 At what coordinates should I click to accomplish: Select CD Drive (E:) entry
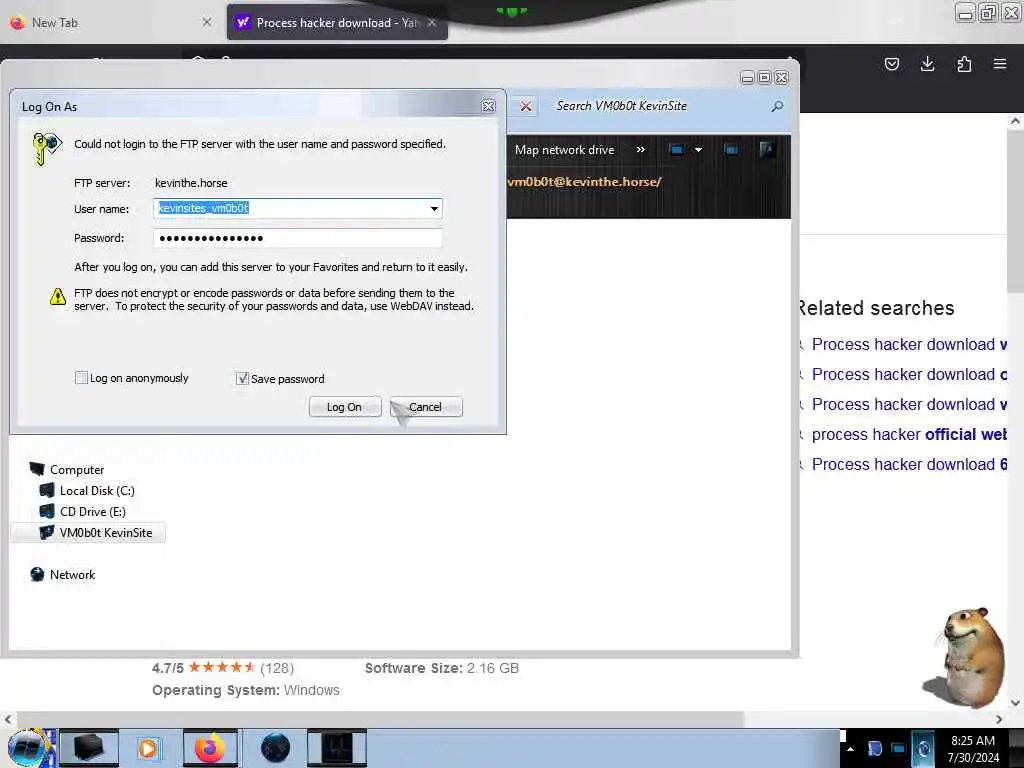(x=92, y=511)
